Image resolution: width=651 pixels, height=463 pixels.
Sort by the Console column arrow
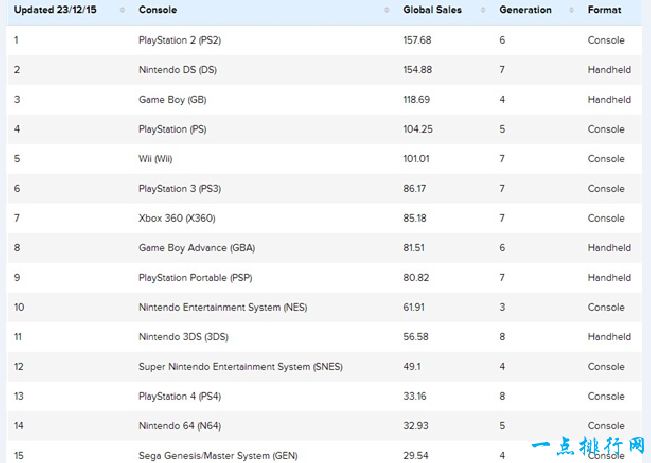point(387,10)
